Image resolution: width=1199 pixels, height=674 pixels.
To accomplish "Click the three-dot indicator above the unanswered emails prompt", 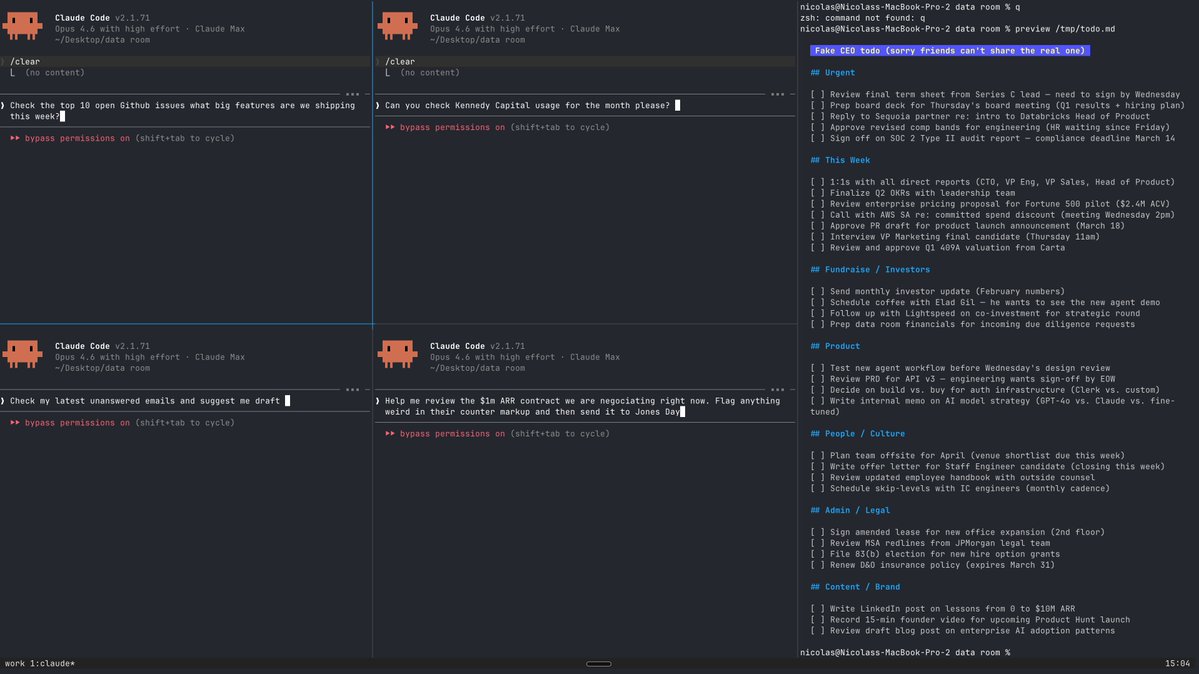I will 353,389.
